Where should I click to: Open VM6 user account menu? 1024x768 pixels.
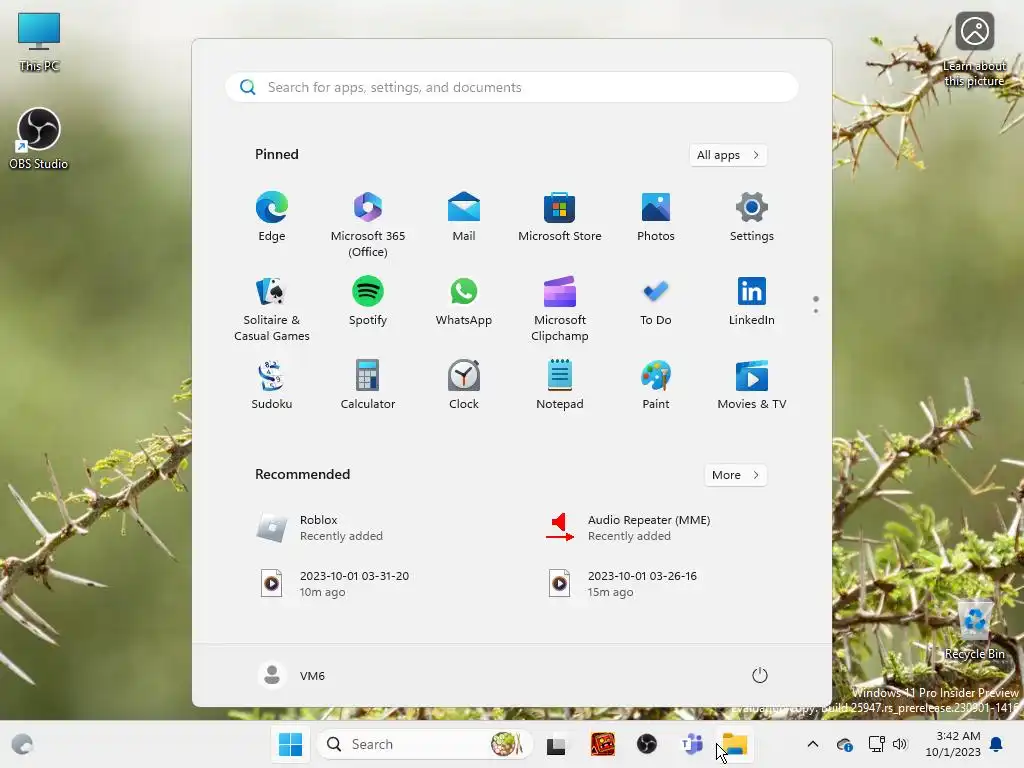coord(291,675)
